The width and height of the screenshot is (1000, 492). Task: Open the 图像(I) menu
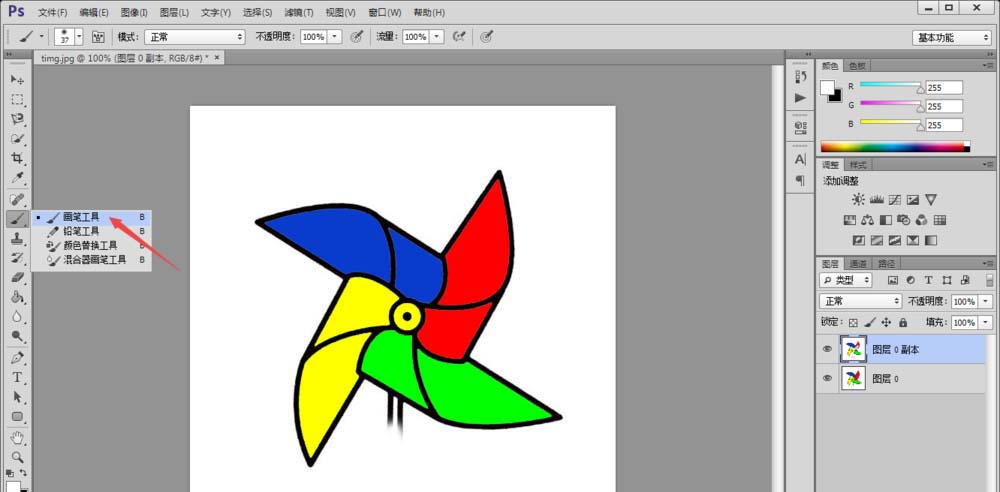pyautogui.click(x=133, y=12)
